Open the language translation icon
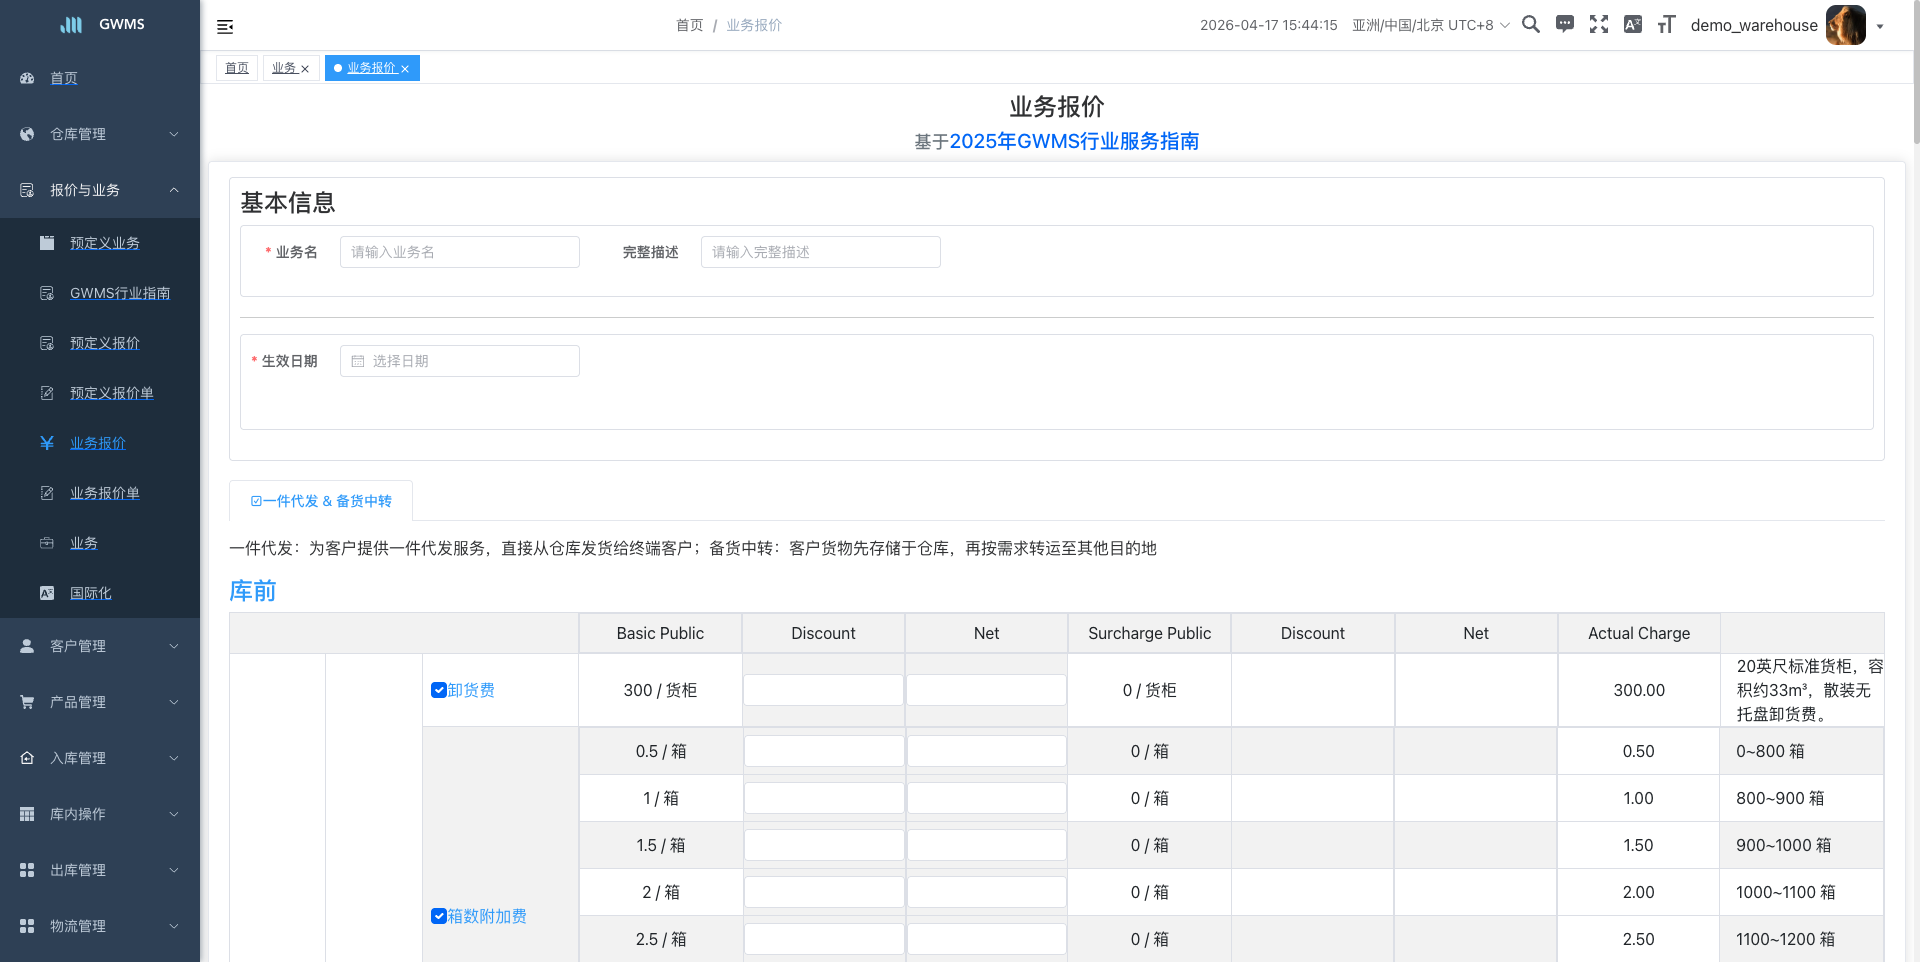This screenshot has height=962, width=1920. pos(1633,24)
